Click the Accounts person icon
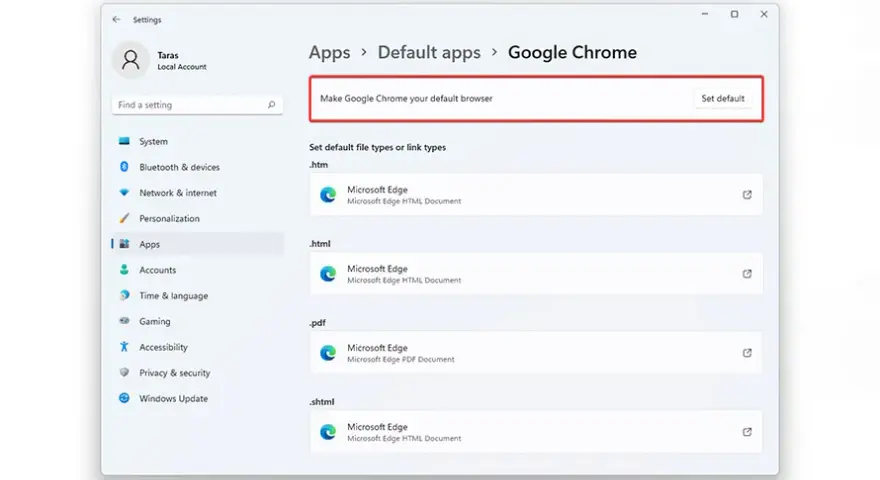 tap(124, 269)
